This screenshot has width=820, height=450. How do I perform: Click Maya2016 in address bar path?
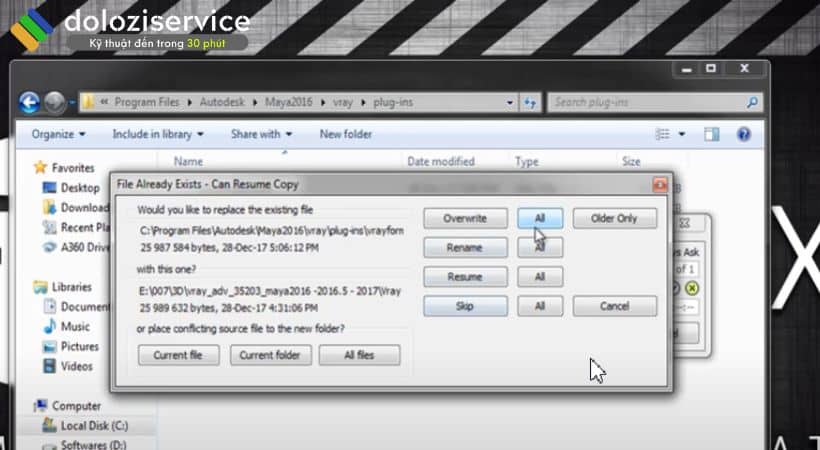coord(288,102)
